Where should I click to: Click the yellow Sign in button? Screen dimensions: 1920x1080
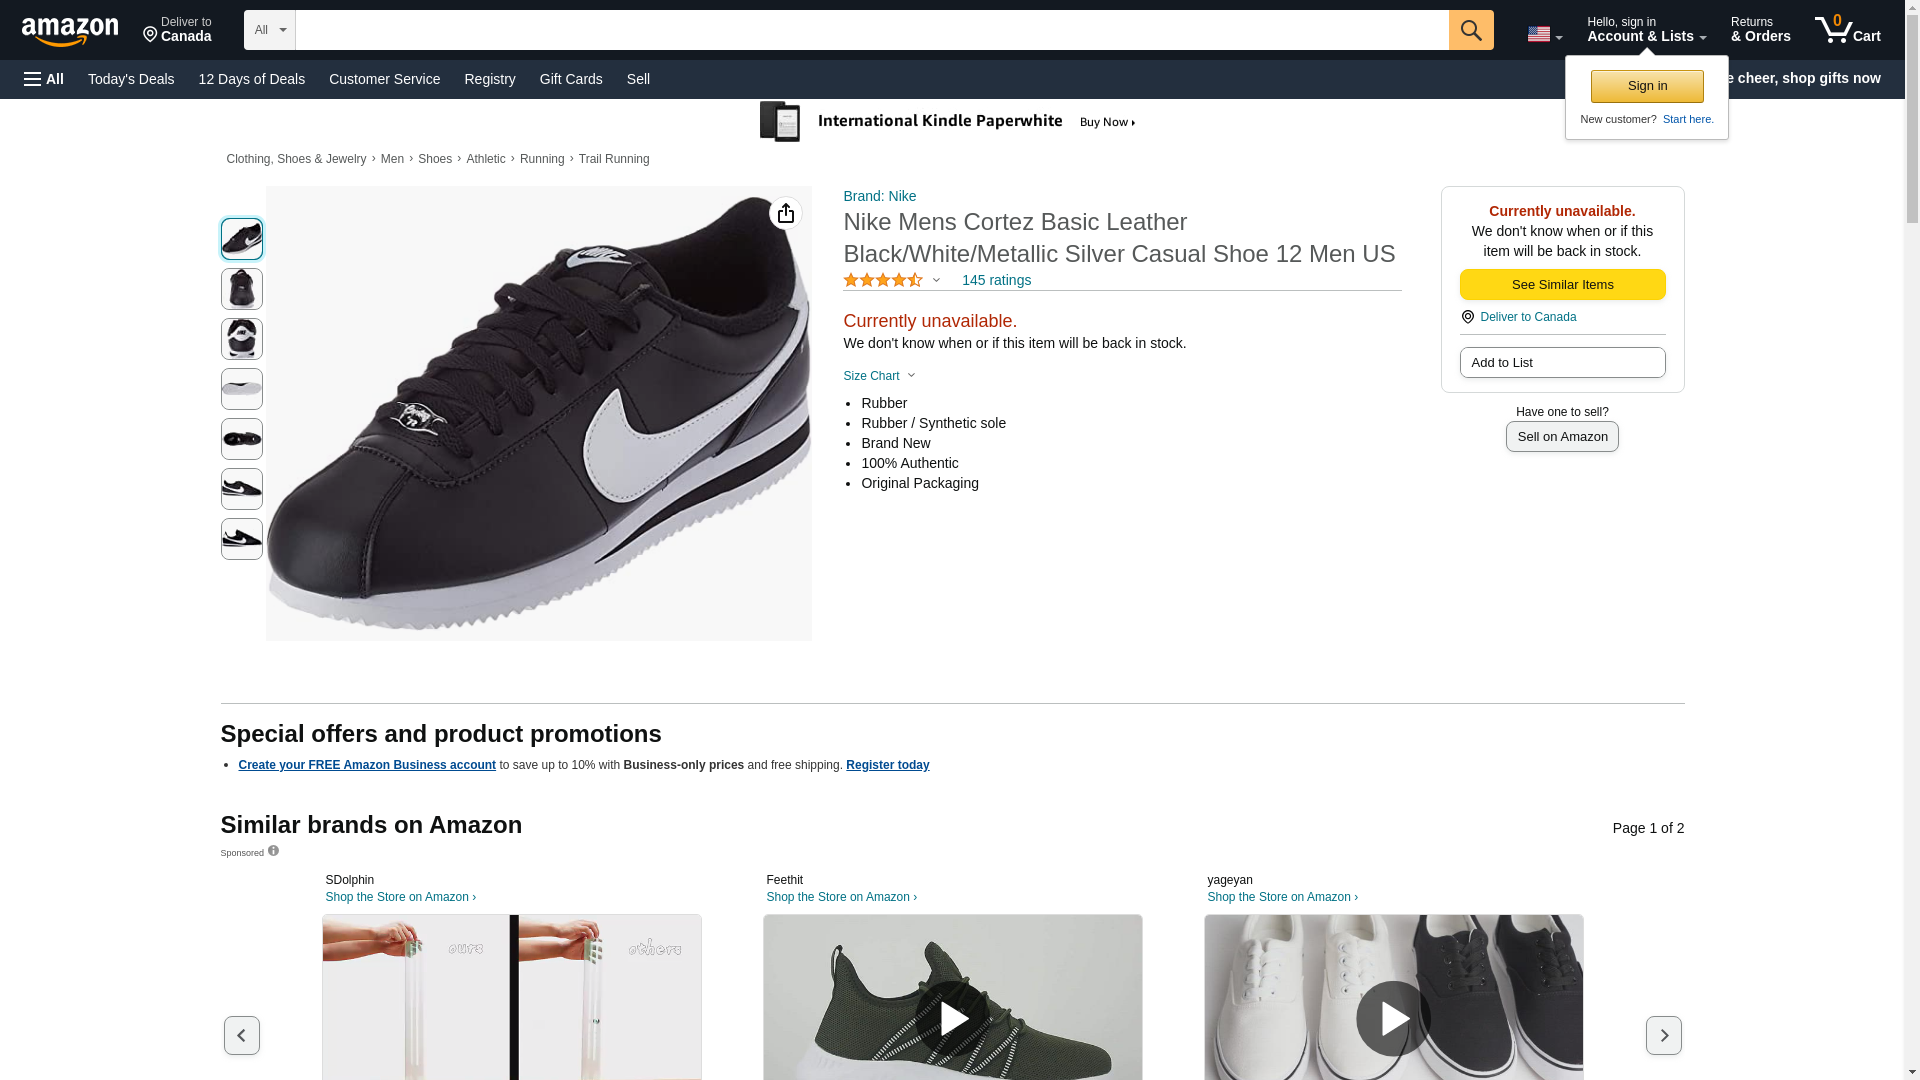pyautogui.click(x=1647, y=86)
